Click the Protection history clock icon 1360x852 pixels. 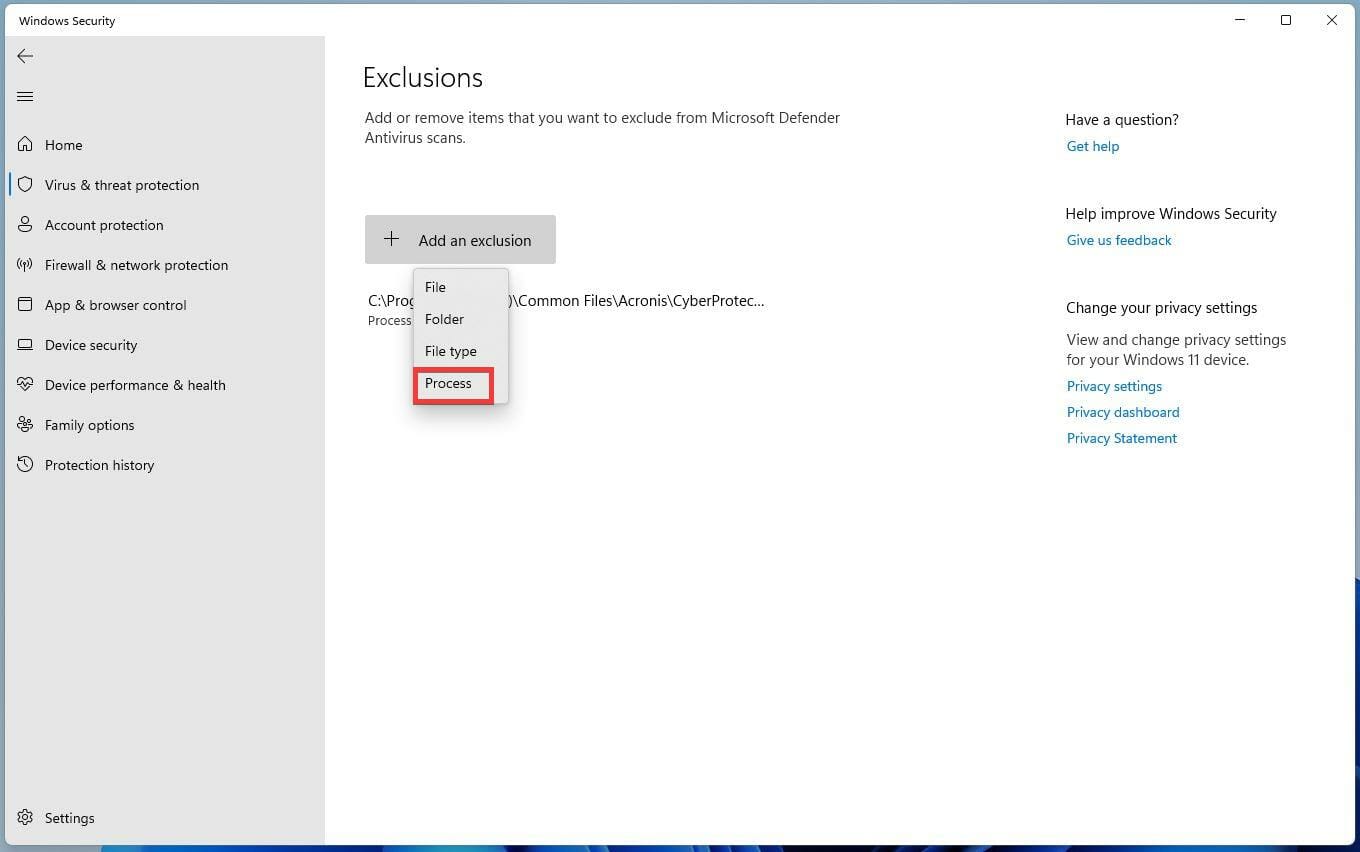point(25,464)
